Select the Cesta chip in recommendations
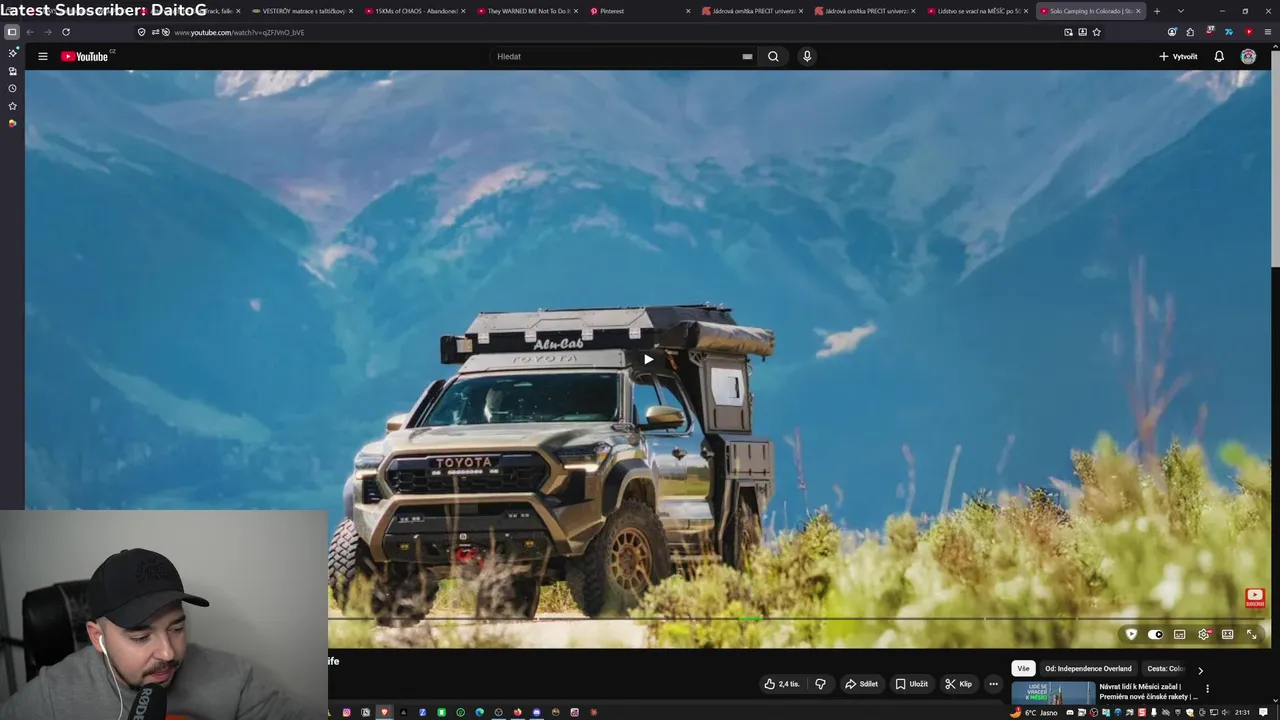 coord(1165,669)
